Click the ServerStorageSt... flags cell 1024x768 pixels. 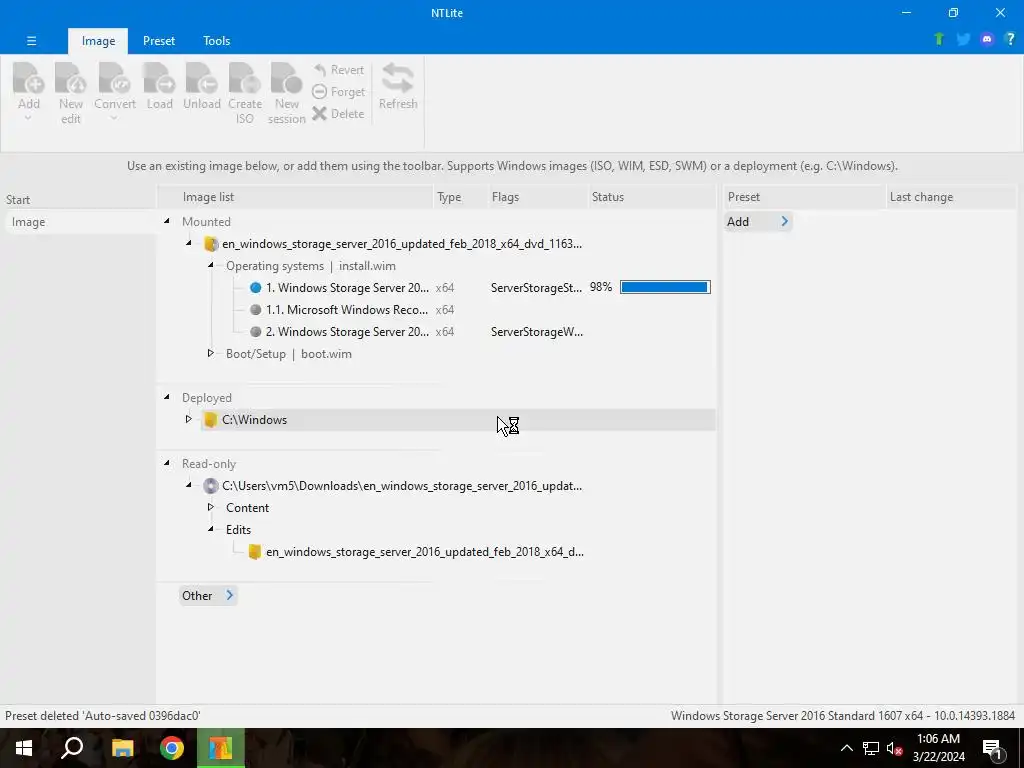(536, 288)
